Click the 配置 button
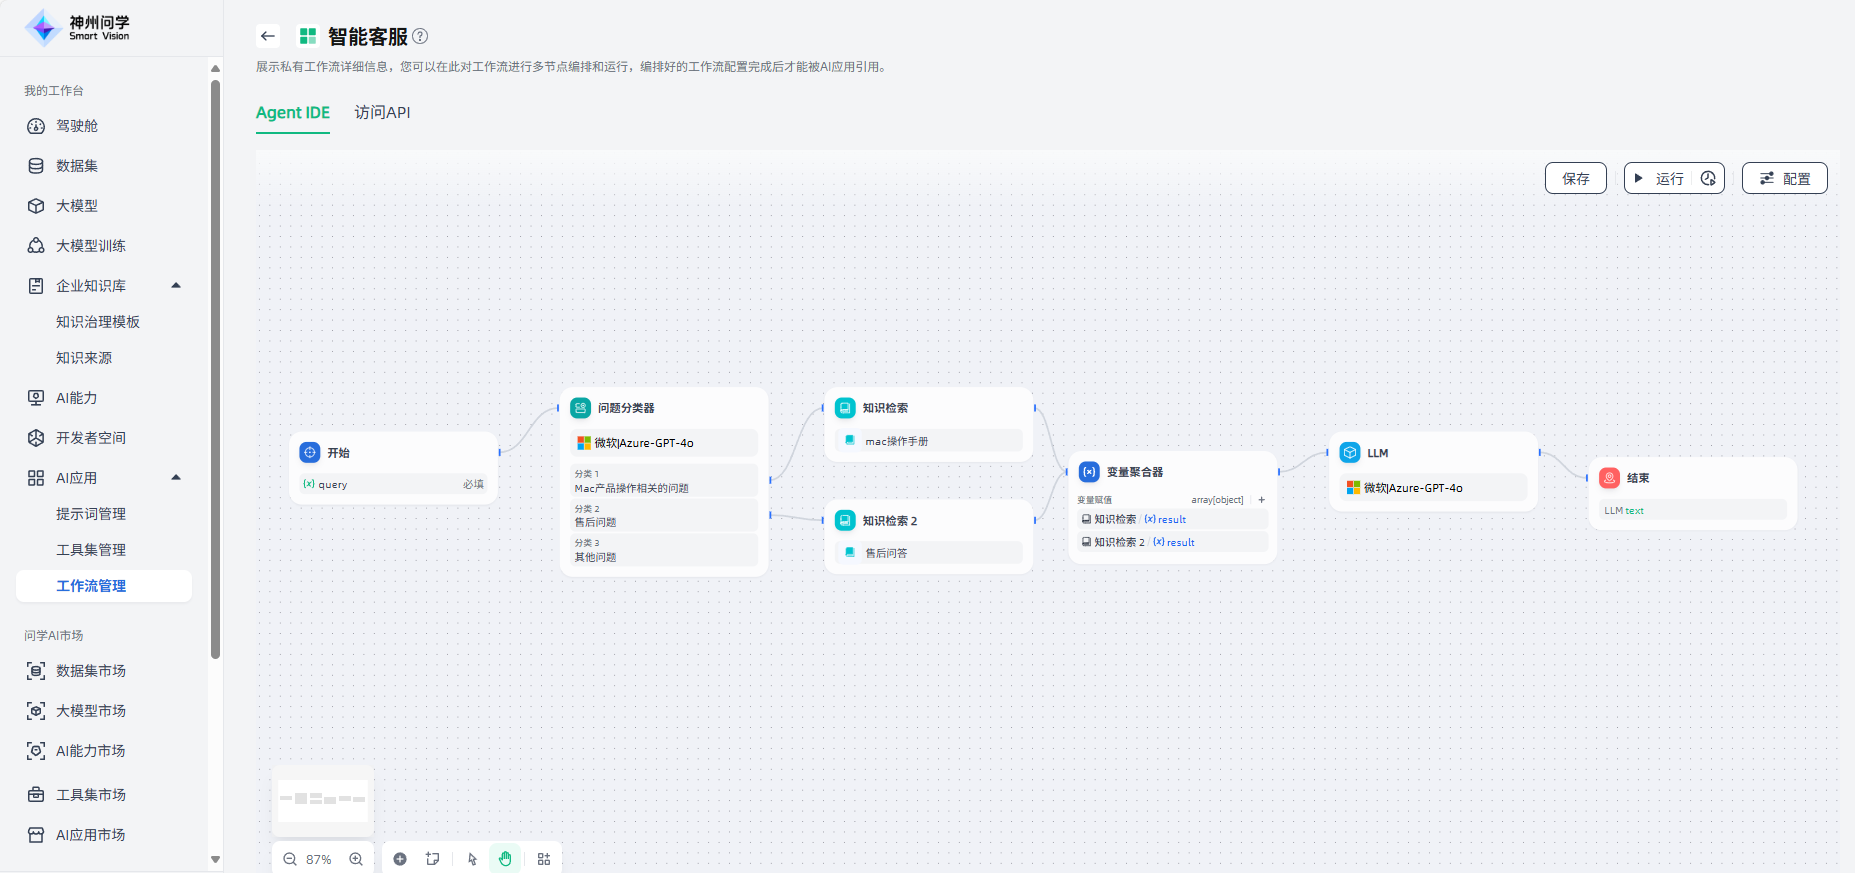The width and height of the screenshot is (1855, 873). tap(1785, 178)
